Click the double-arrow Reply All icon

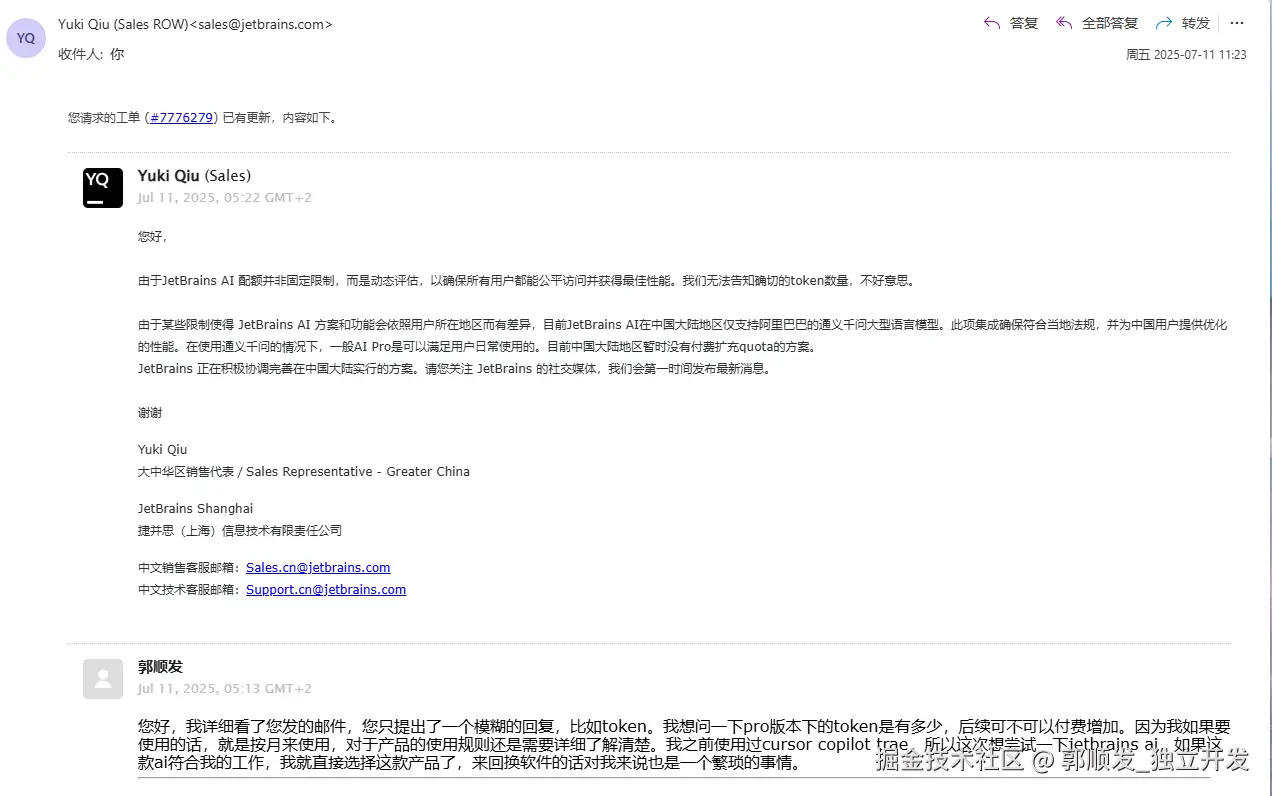pos(1063,23)
